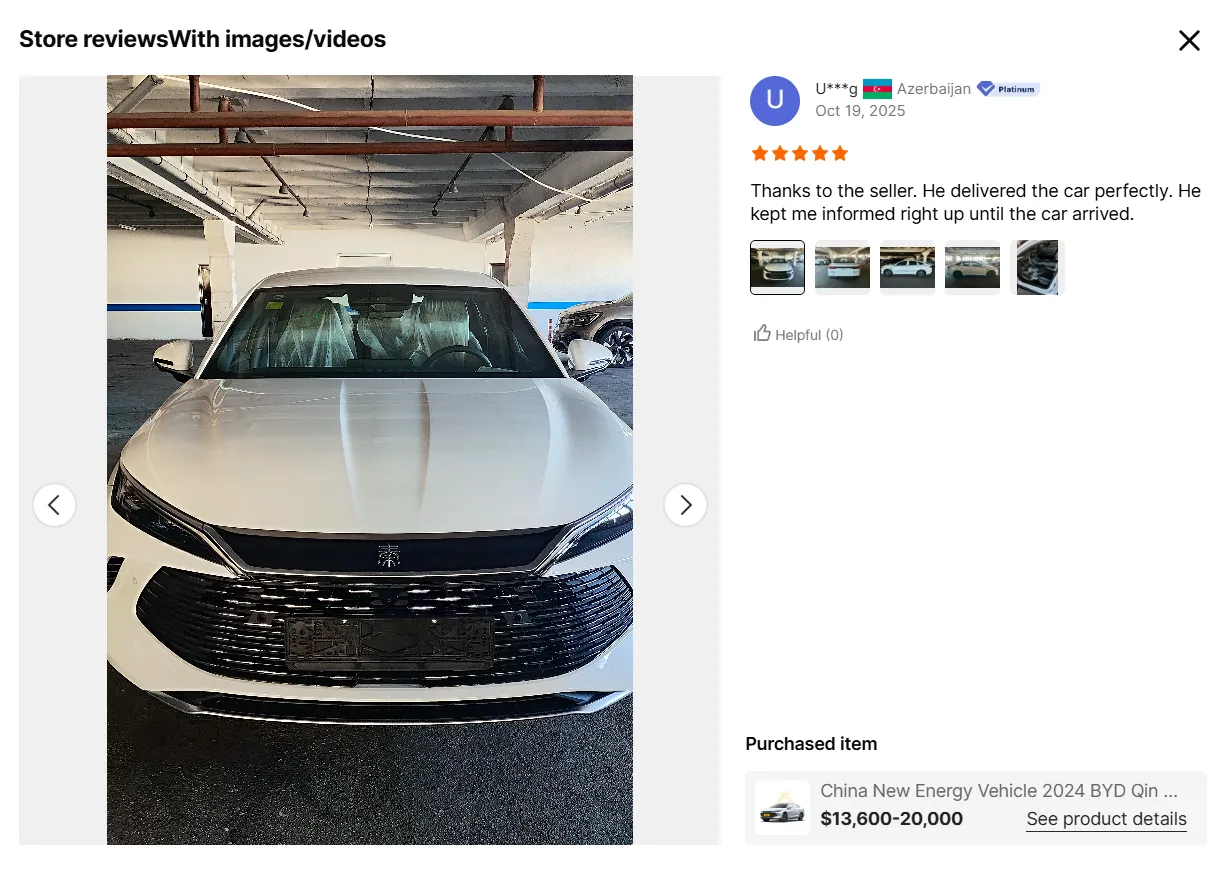
Task: Click the fifth orange rating star
Action: [840, 153]
